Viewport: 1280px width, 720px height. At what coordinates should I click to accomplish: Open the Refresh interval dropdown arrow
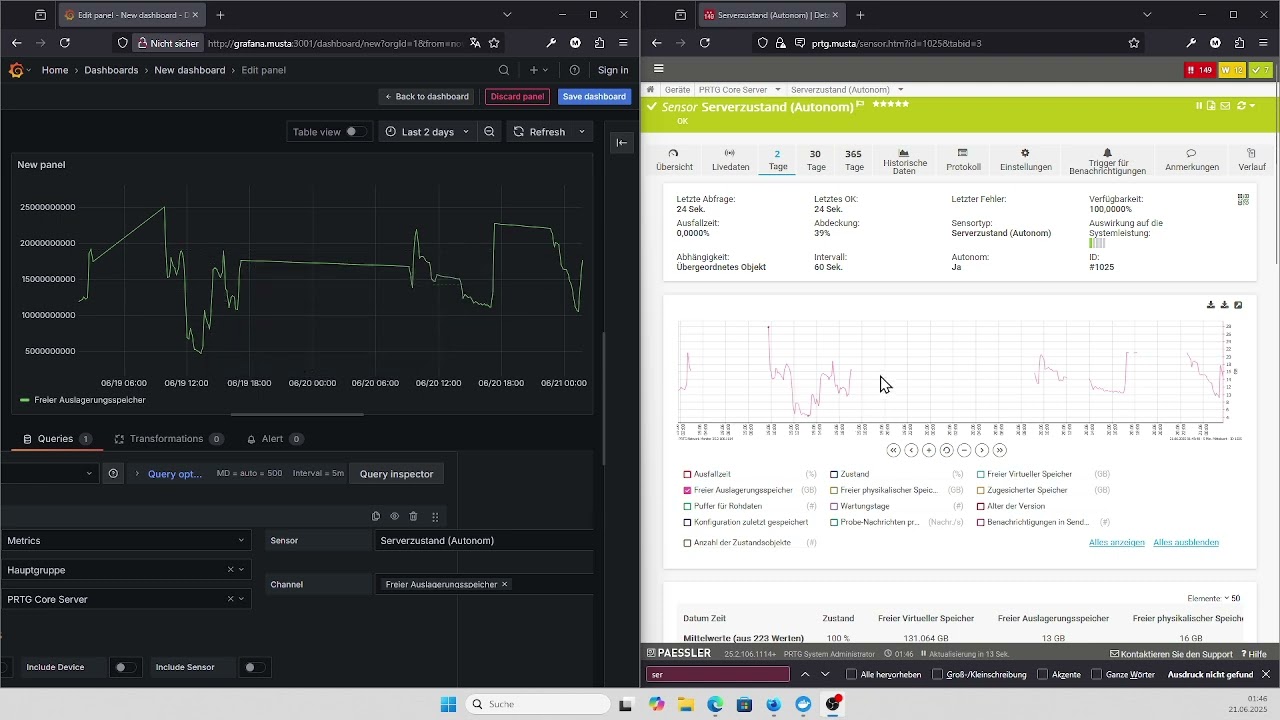tap(584, 132)
